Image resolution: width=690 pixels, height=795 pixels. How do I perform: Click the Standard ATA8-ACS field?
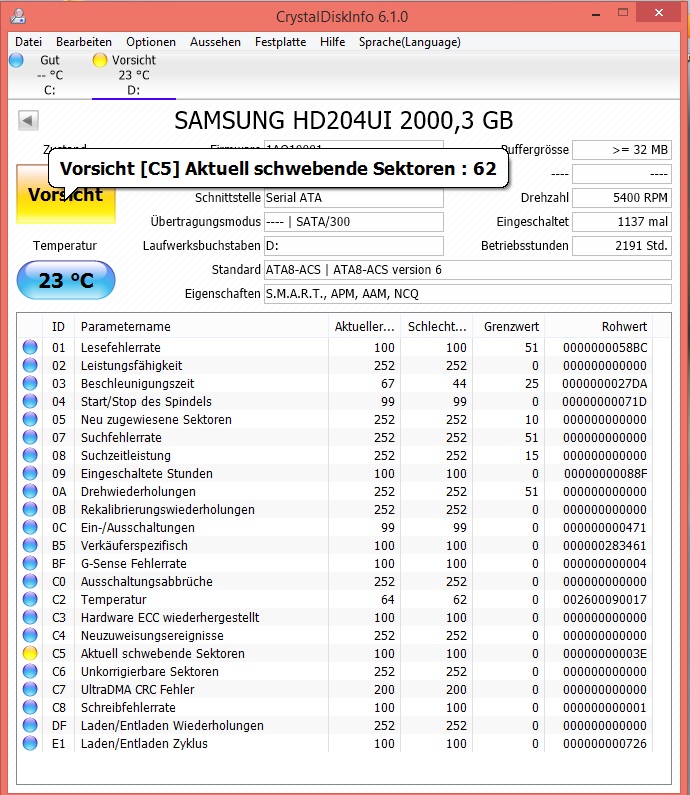coord(468,270)
